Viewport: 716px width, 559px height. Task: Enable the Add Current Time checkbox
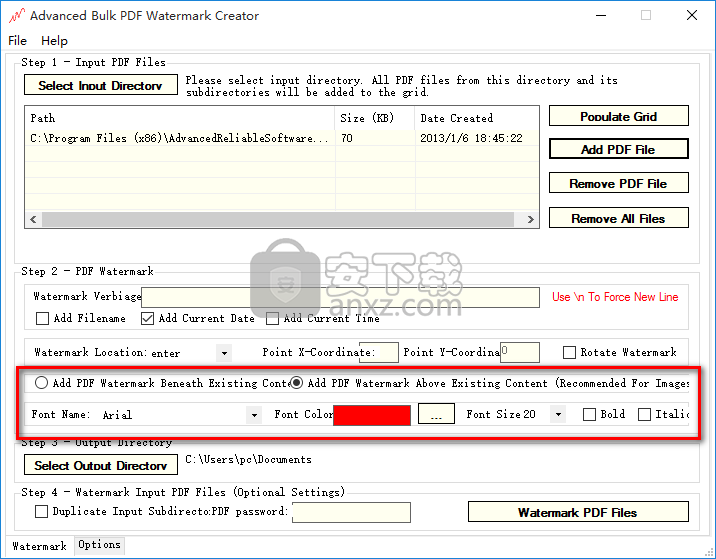coord(273,318)
